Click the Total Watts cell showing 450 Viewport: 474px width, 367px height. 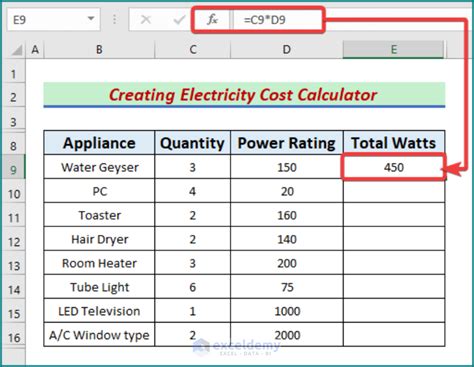394,167
